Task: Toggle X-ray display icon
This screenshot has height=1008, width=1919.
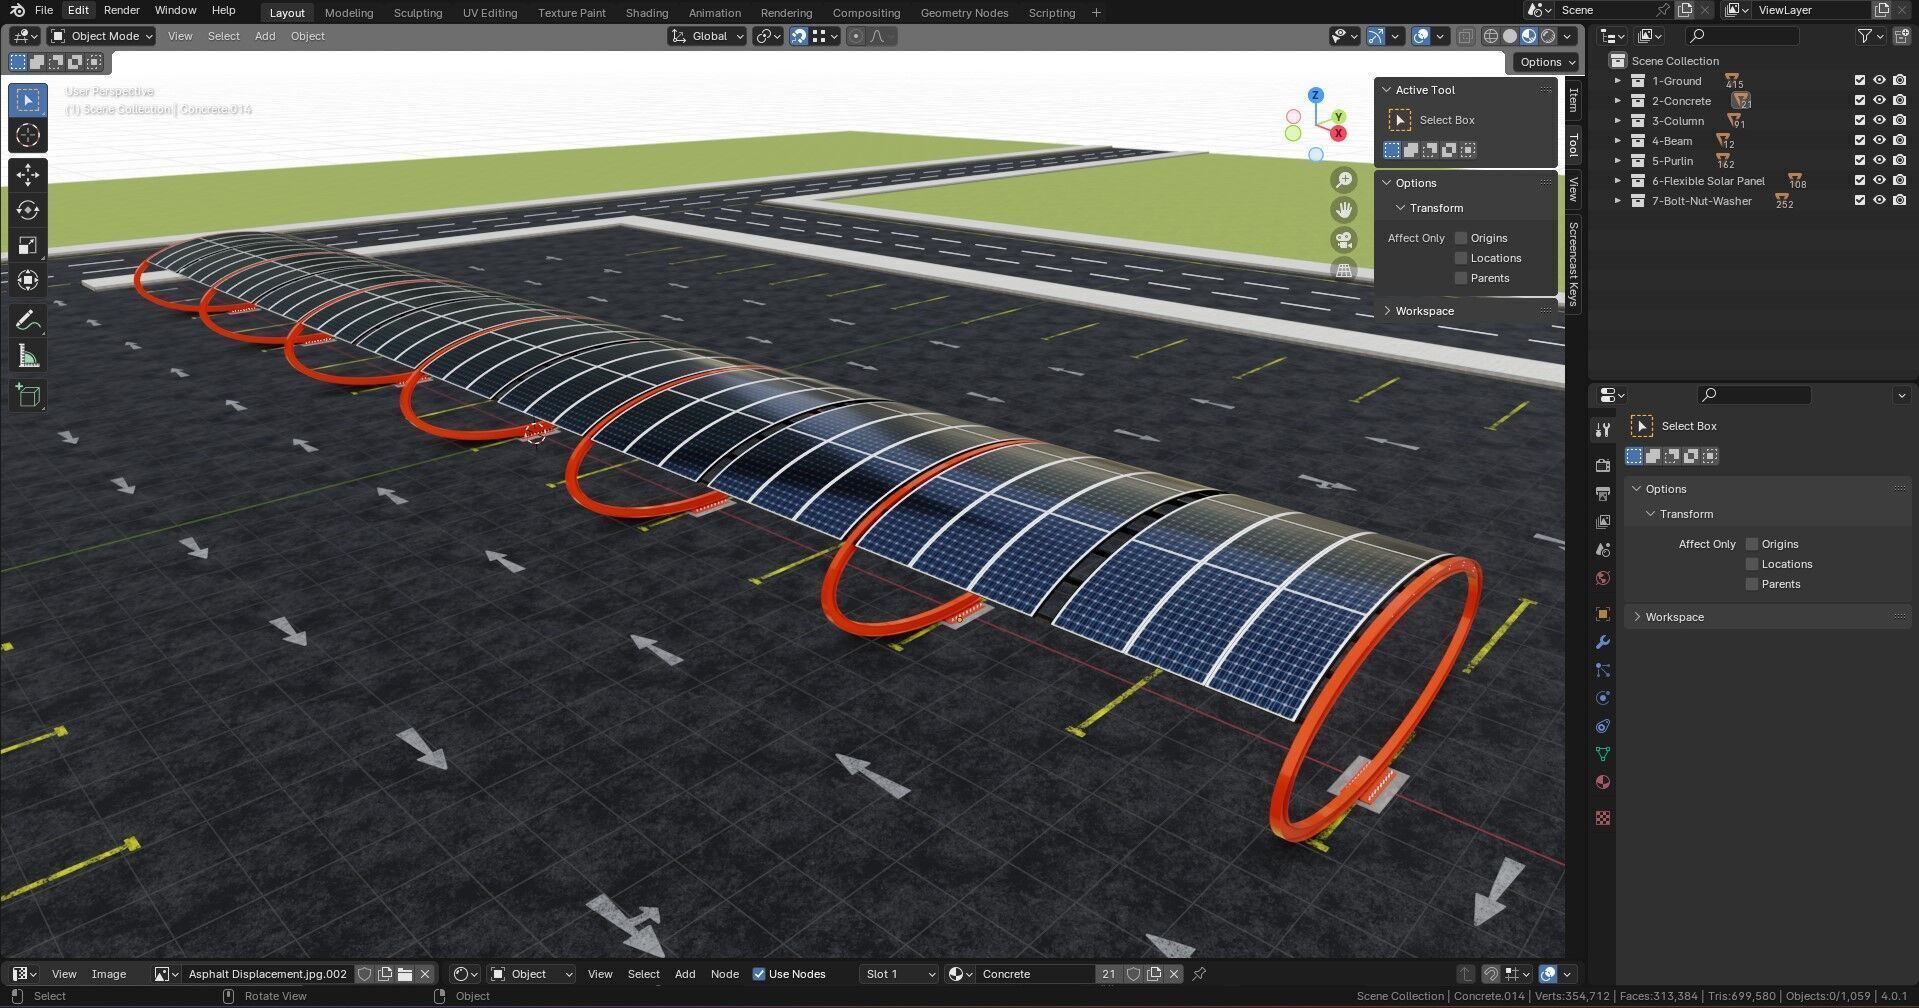Action: tap(1465, 36)
